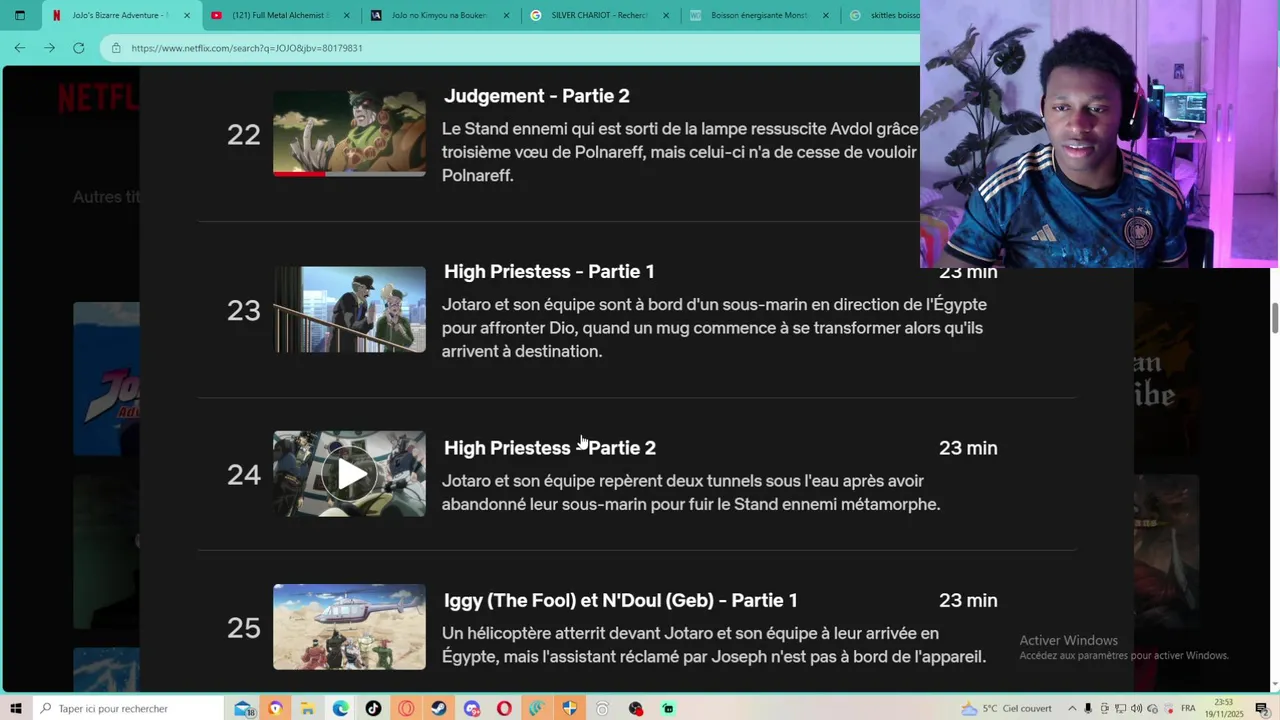Open Opera GX taskbar icon

pyautogui.click(x=406, y=708)
